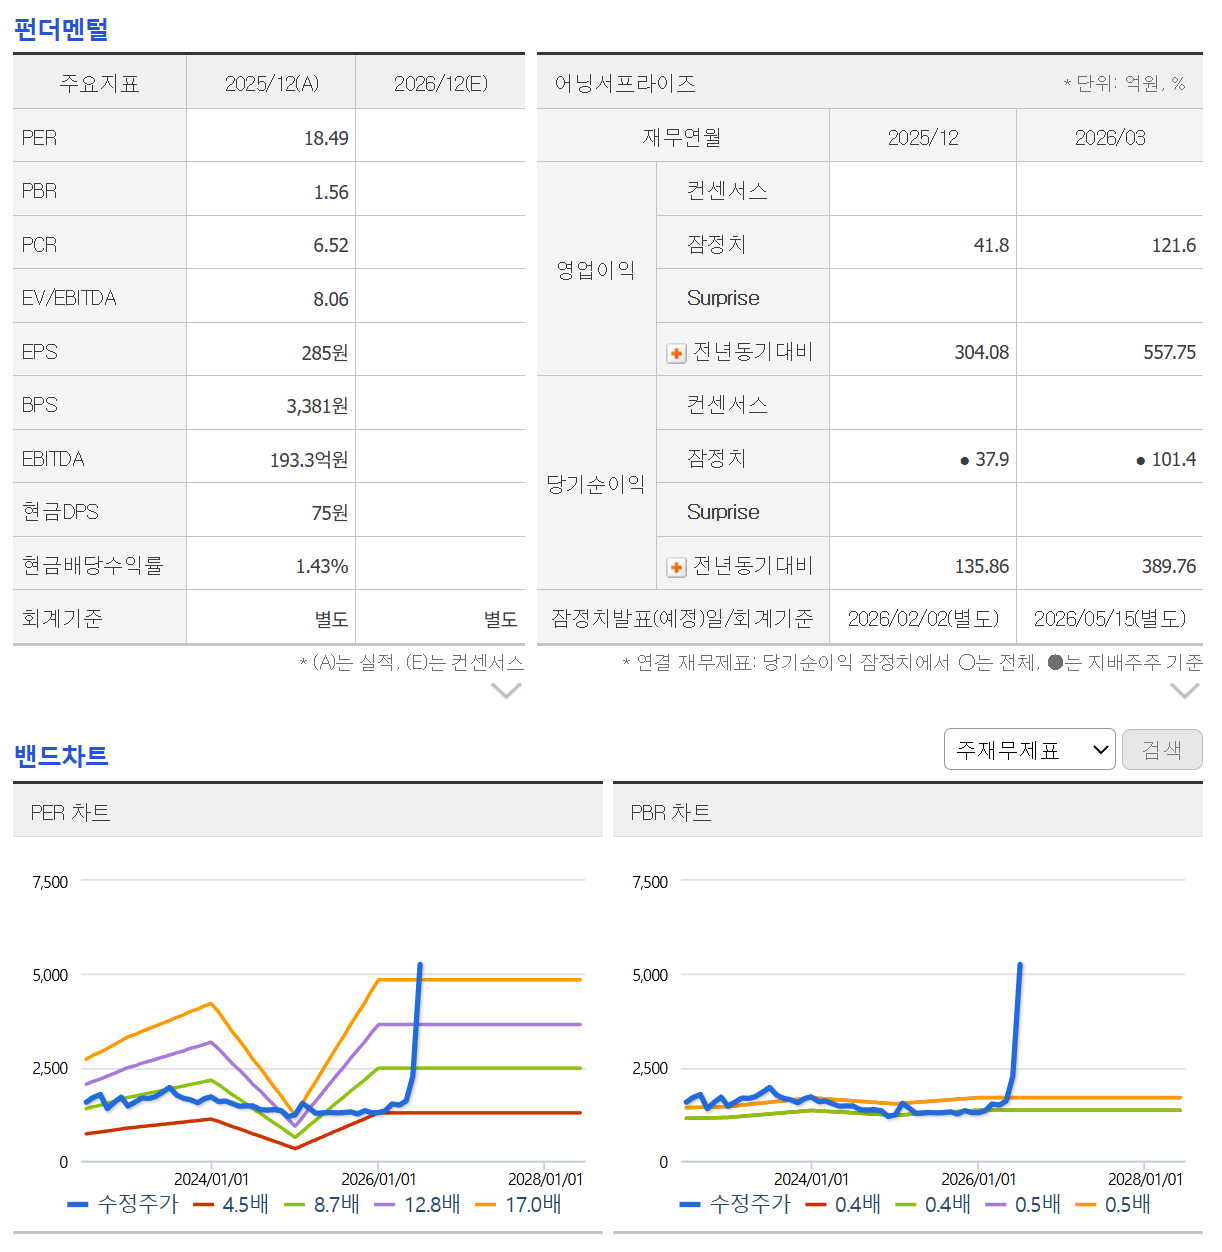This screenshot has width=1222, height=1252.
Task: Select the 현금배당수익률 value 1.43%
Action: tap(322, 567)
